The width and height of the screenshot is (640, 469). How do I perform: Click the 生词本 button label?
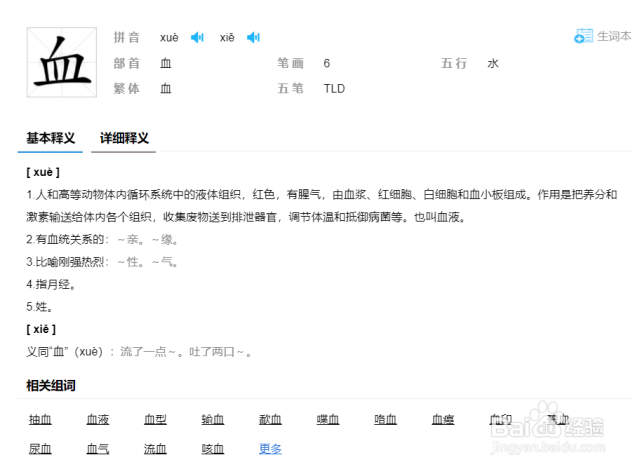click(x=614, y=37)
